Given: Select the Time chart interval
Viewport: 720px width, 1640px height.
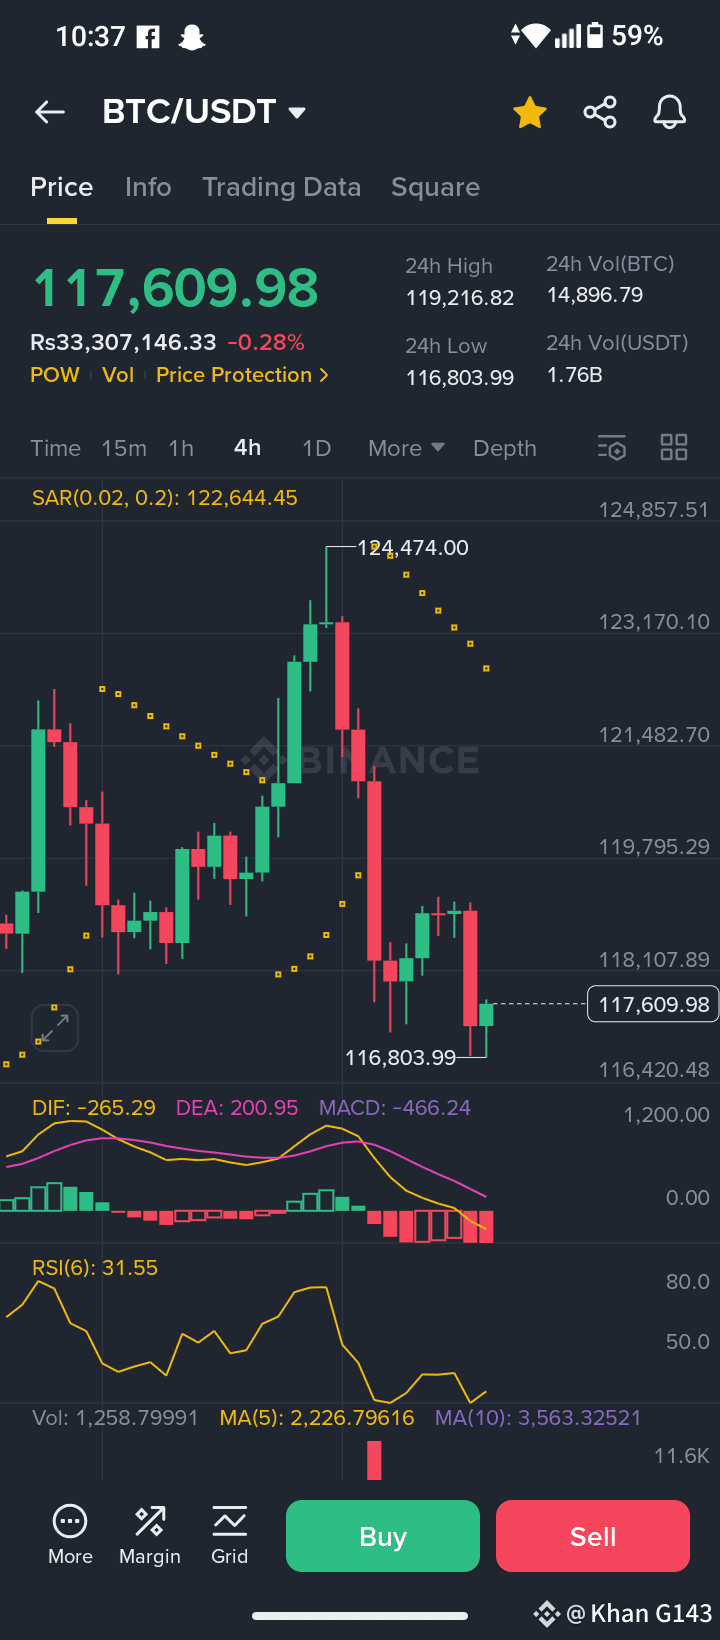Looking at the screenshot, I should point(56,448).
